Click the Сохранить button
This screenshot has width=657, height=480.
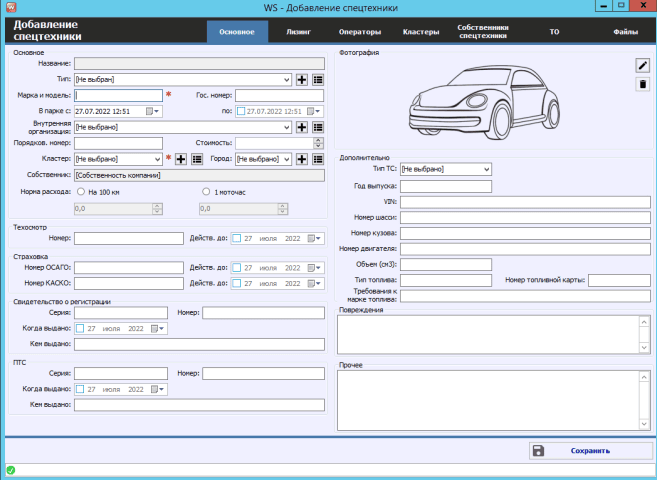coord(589,451)
